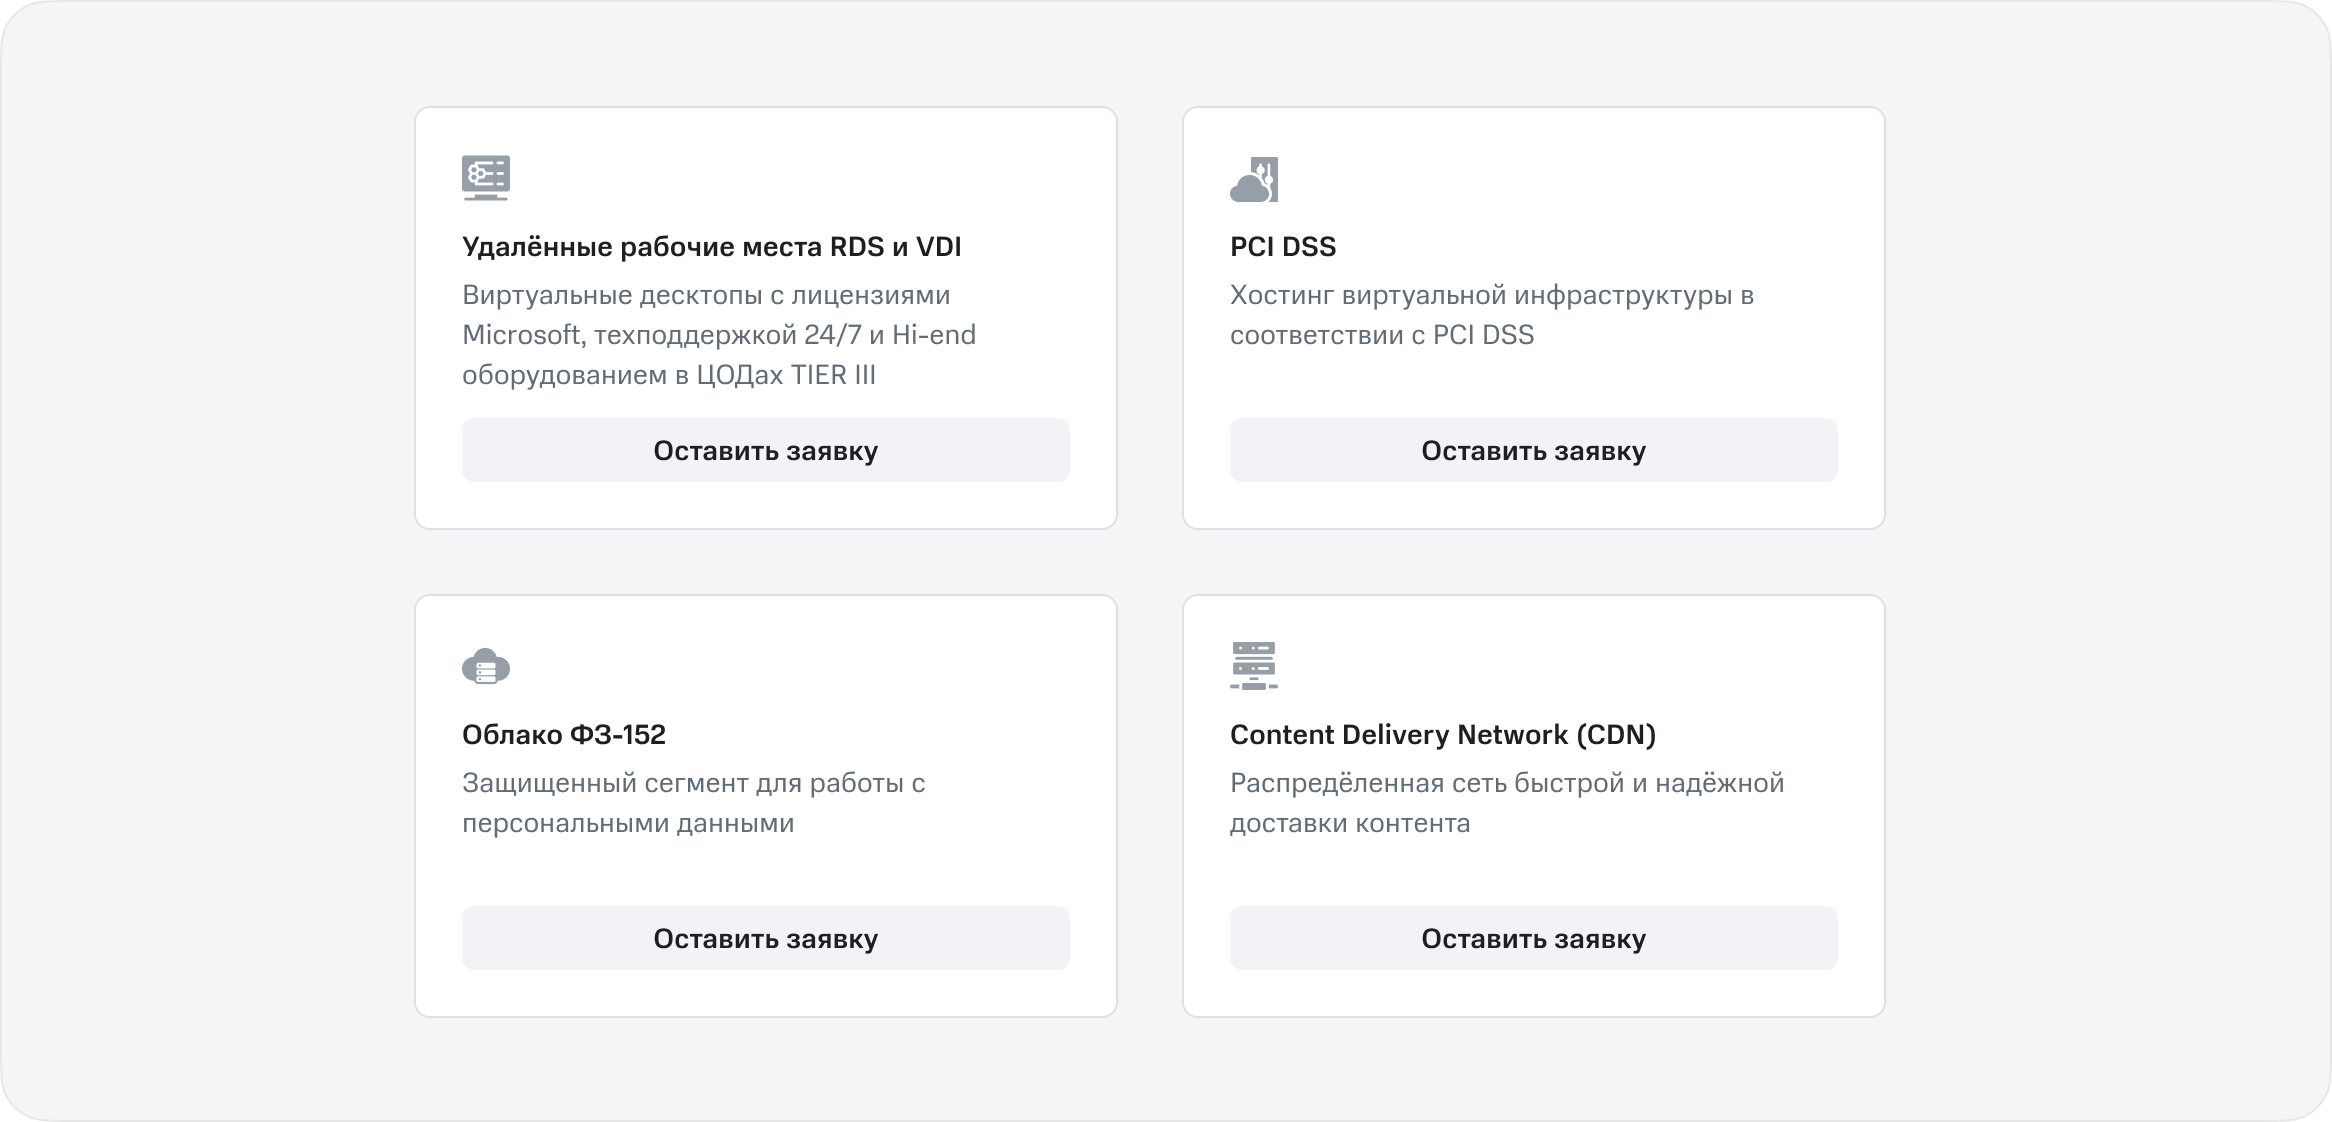Open the PCI DSS heading
Viewport: 2332px width, 1122px height.
pyautogui.click(x=1283, y=247)
